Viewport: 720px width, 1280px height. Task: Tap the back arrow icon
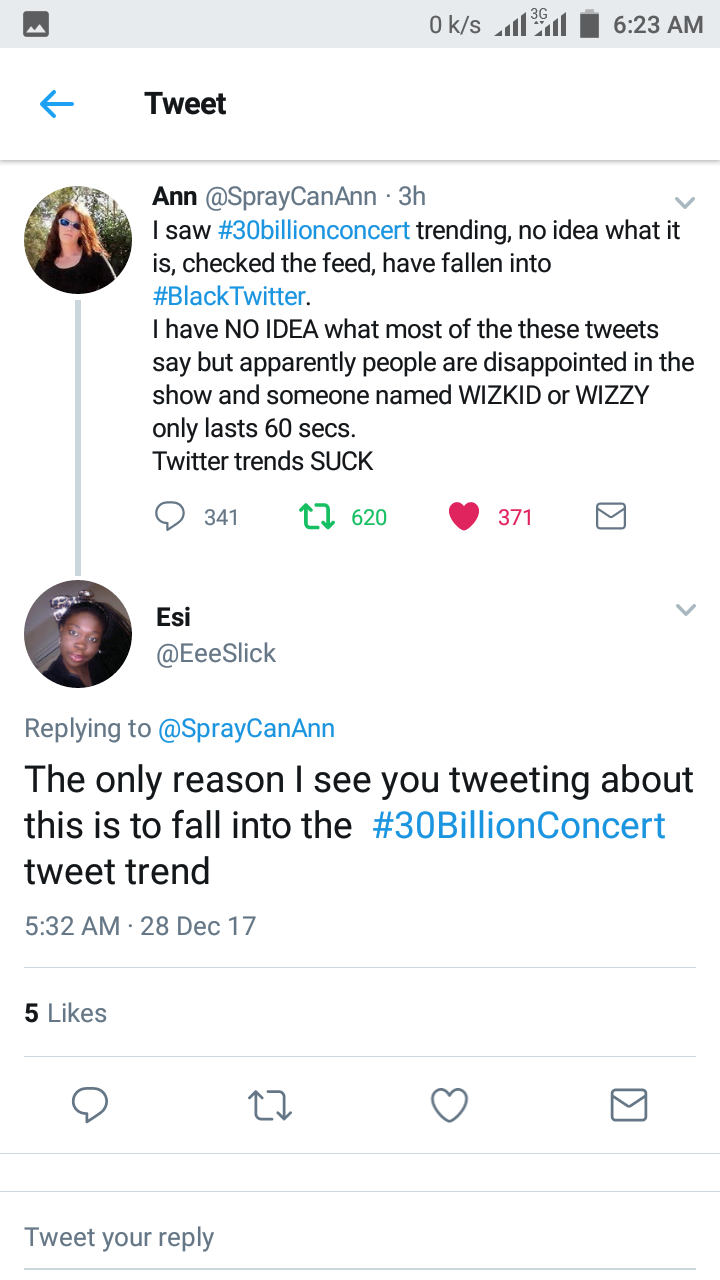tap(57, 104)
